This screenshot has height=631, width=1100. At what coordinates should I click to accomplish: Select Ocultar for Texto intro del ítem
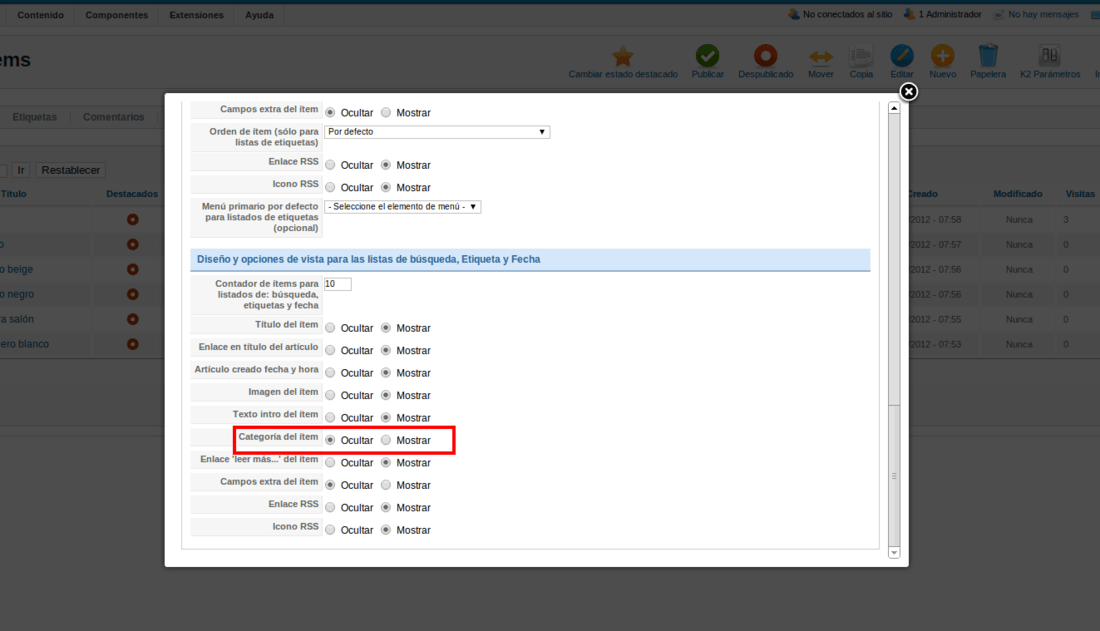(330, 418)
